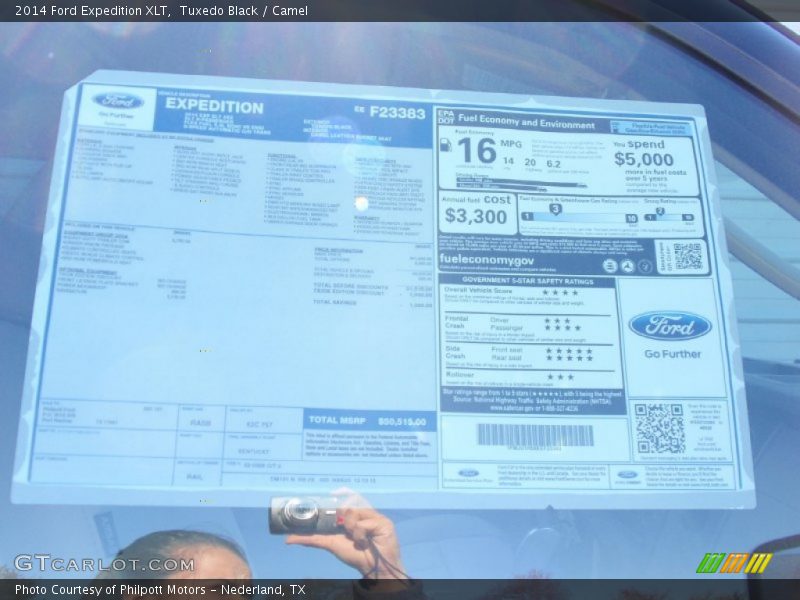Click the QR code in fuel economy section

(x=687, y=257)
